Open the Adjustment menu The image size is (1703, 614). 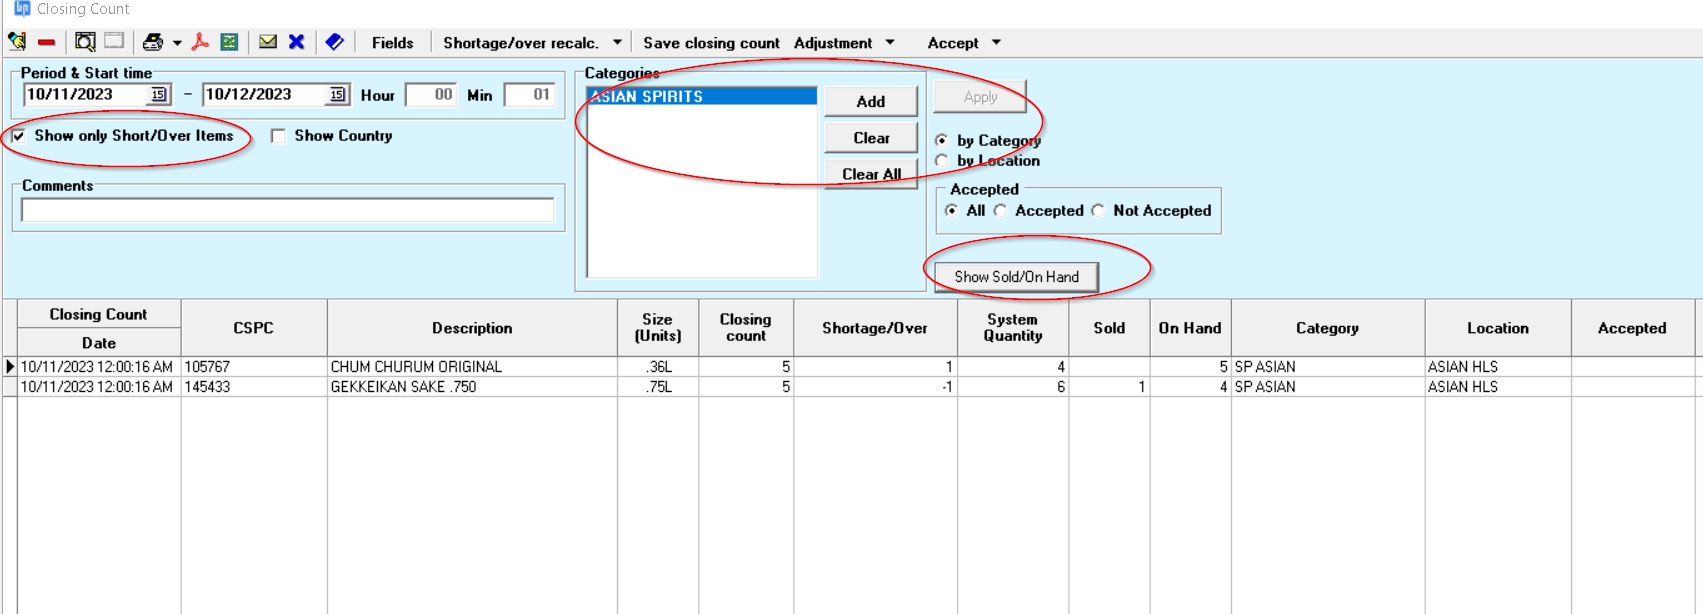[833, 43]
